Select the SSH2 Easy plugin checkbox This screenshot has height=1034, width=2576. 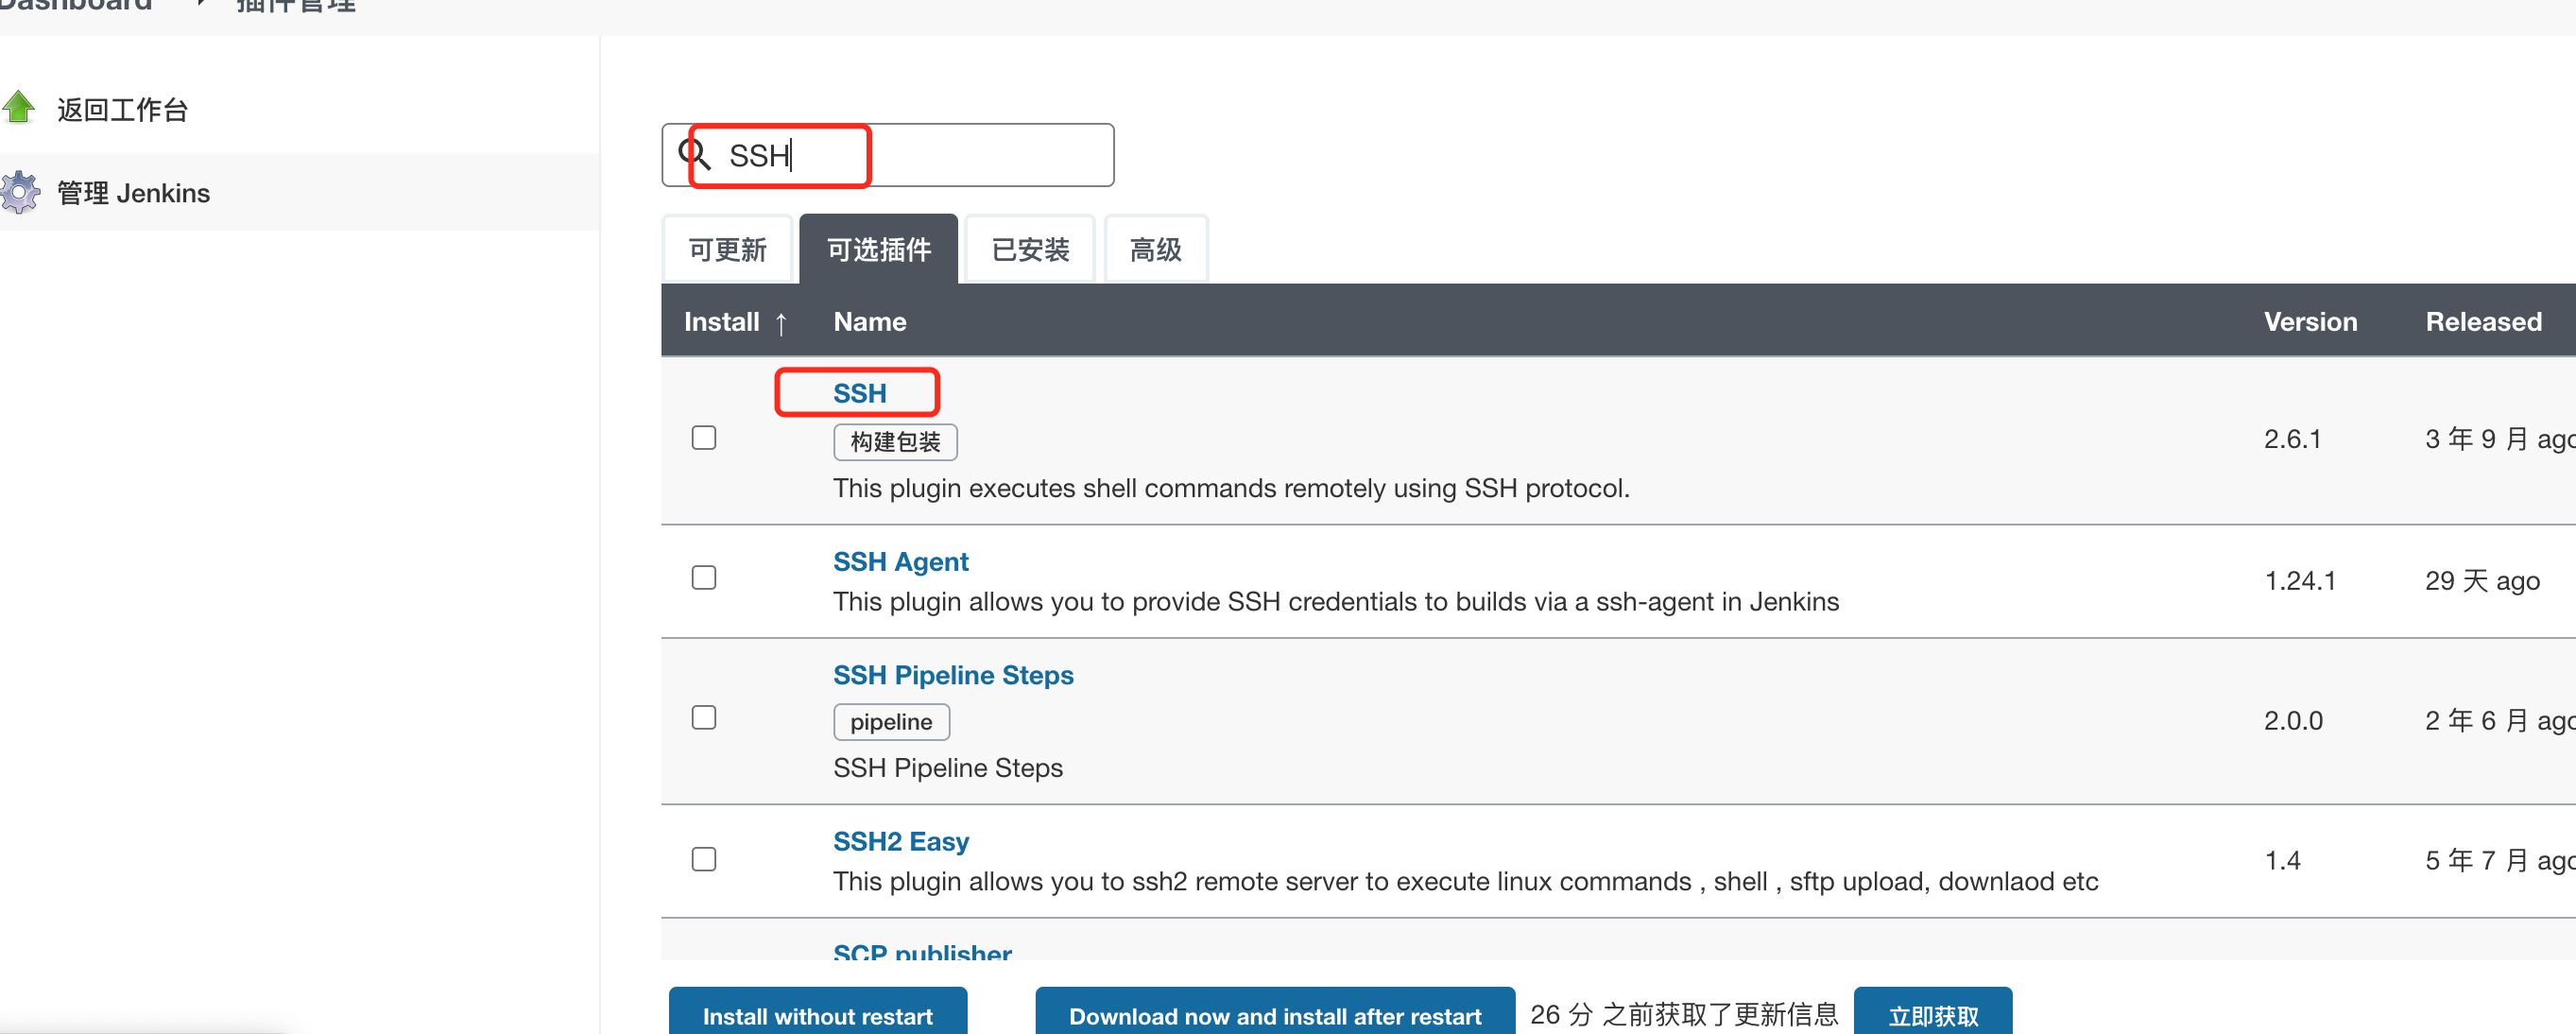point(704,859)
